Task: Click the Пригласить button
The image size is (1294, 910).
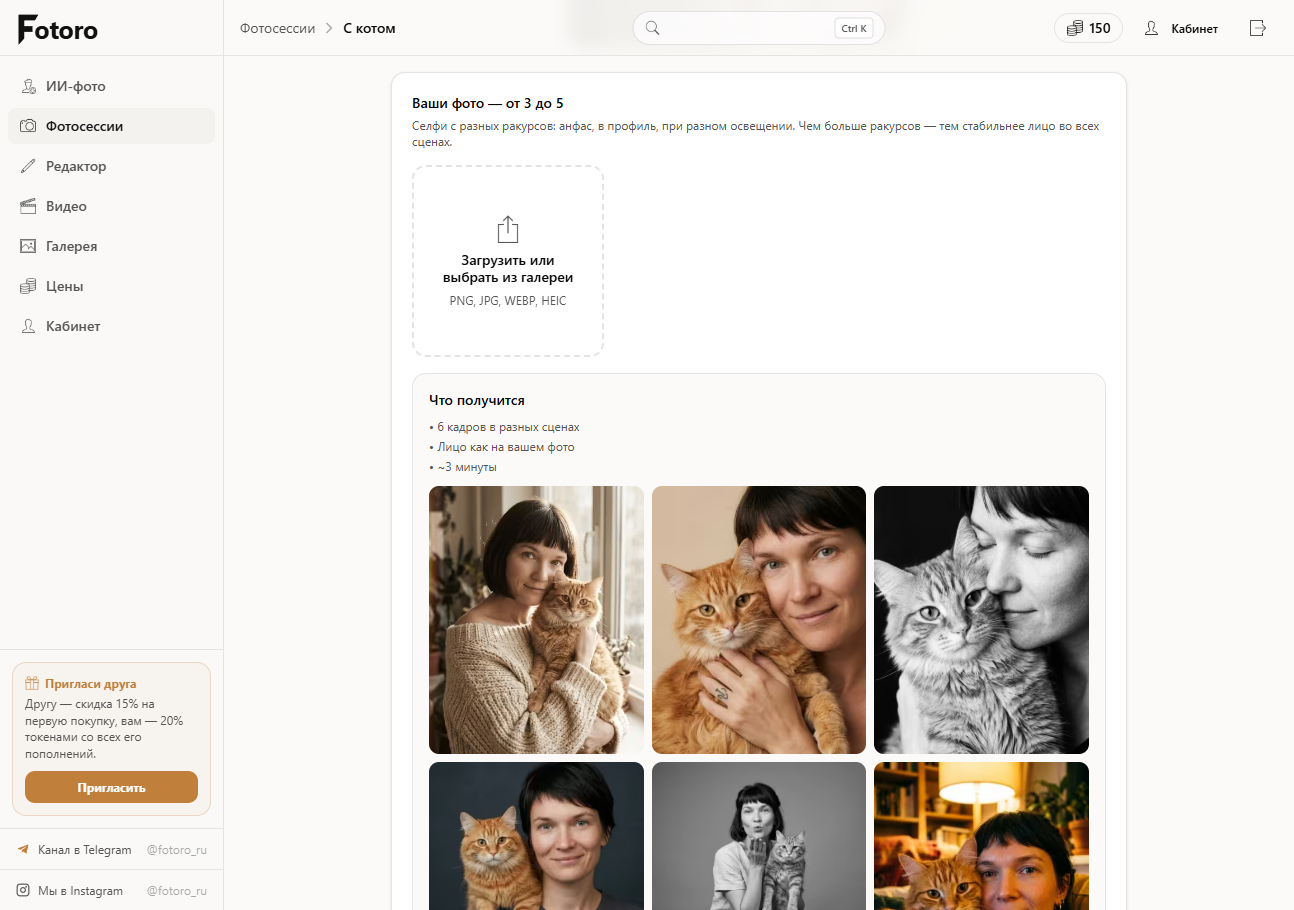Action: (111, 787)
